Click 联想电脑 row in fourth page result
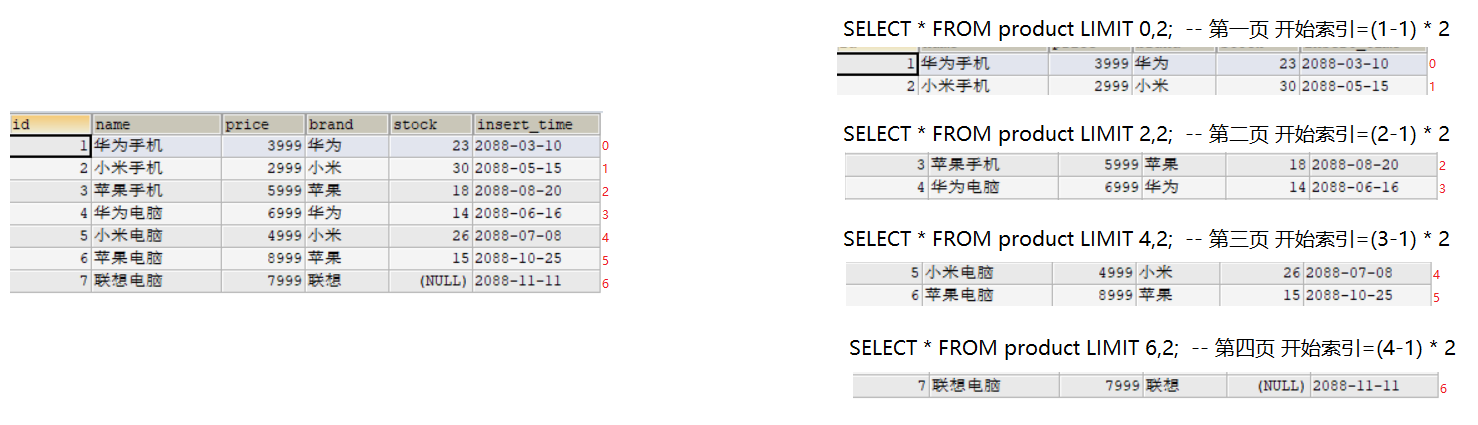This screenshot has height=425, width=1478. pos(1144,385)
